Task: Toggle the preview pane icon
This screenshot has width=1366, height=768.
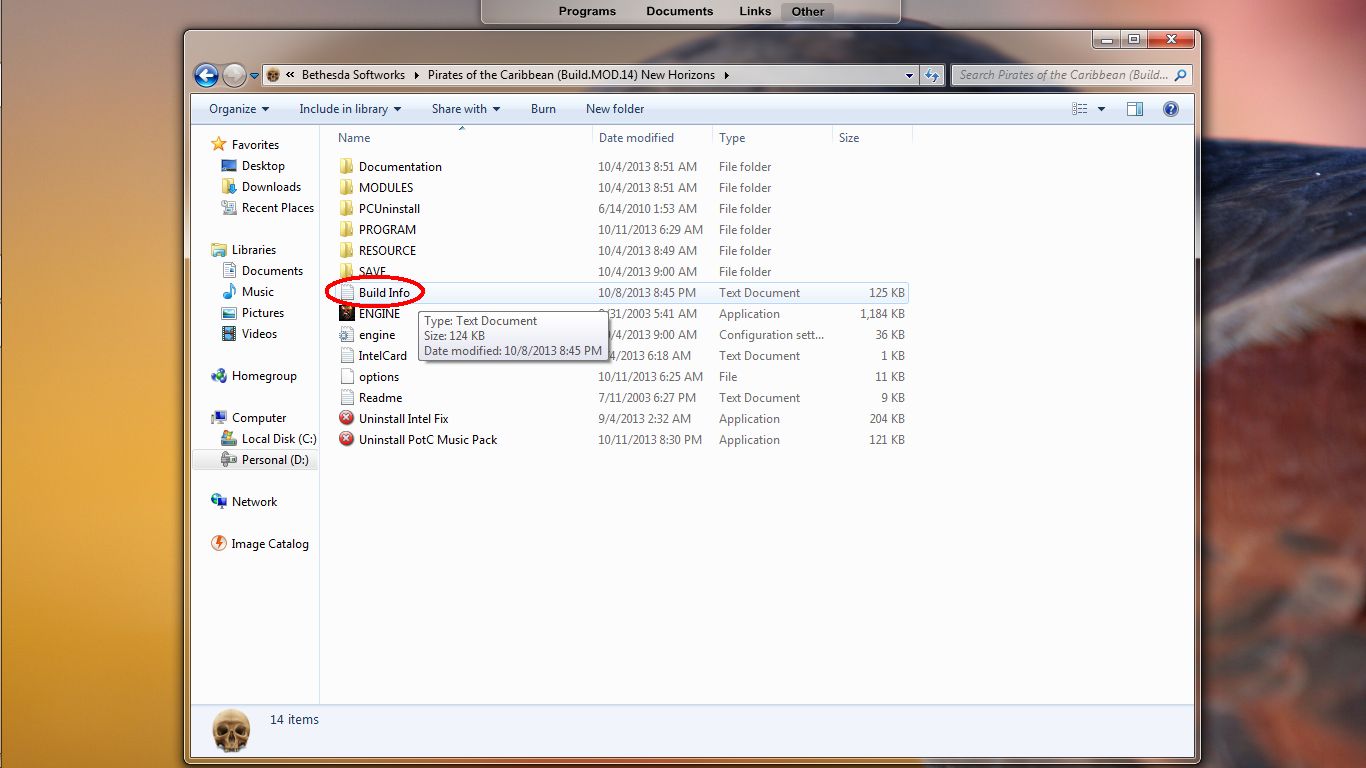Action: pyautogui.click(x=1135, y=109)
